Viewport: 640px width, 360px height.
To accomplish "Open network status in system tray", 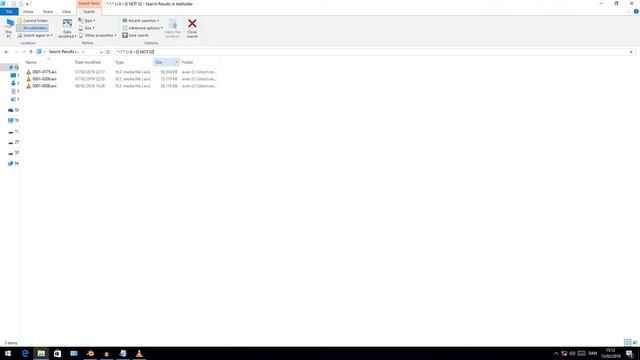I will click(x=564, y=353).
